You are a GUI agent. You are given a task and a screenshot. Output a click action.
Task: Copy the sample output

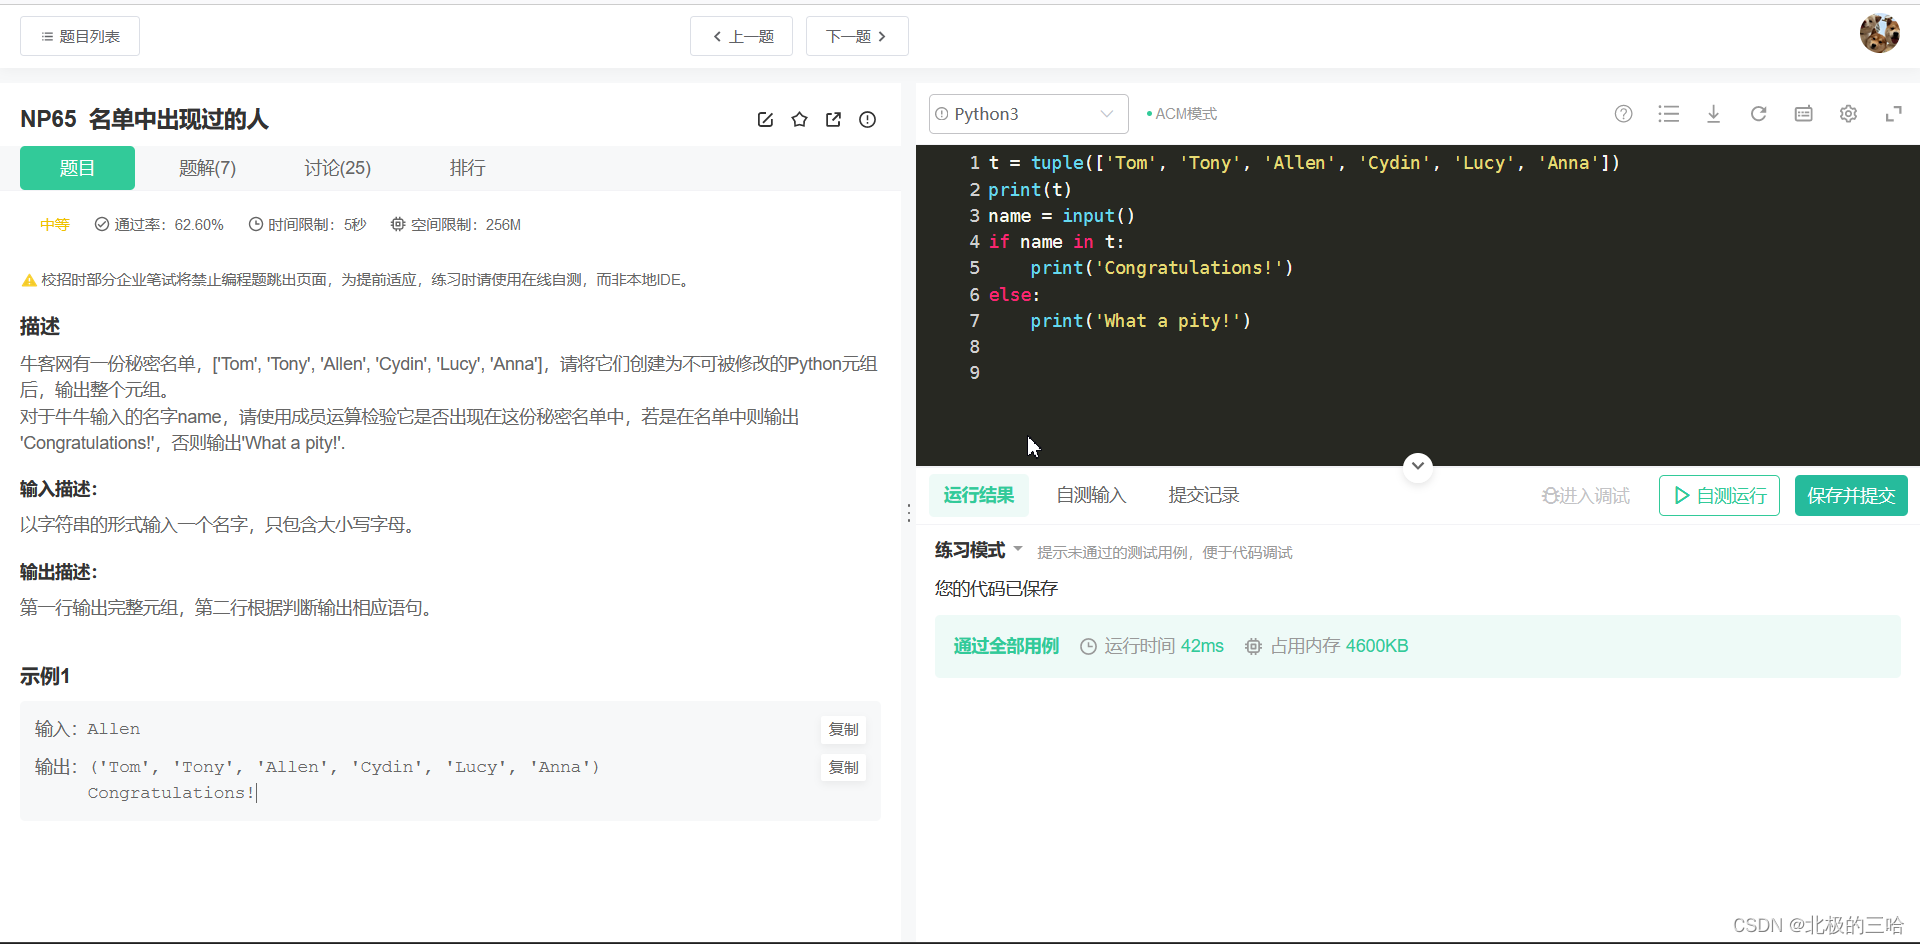[843, 768]
